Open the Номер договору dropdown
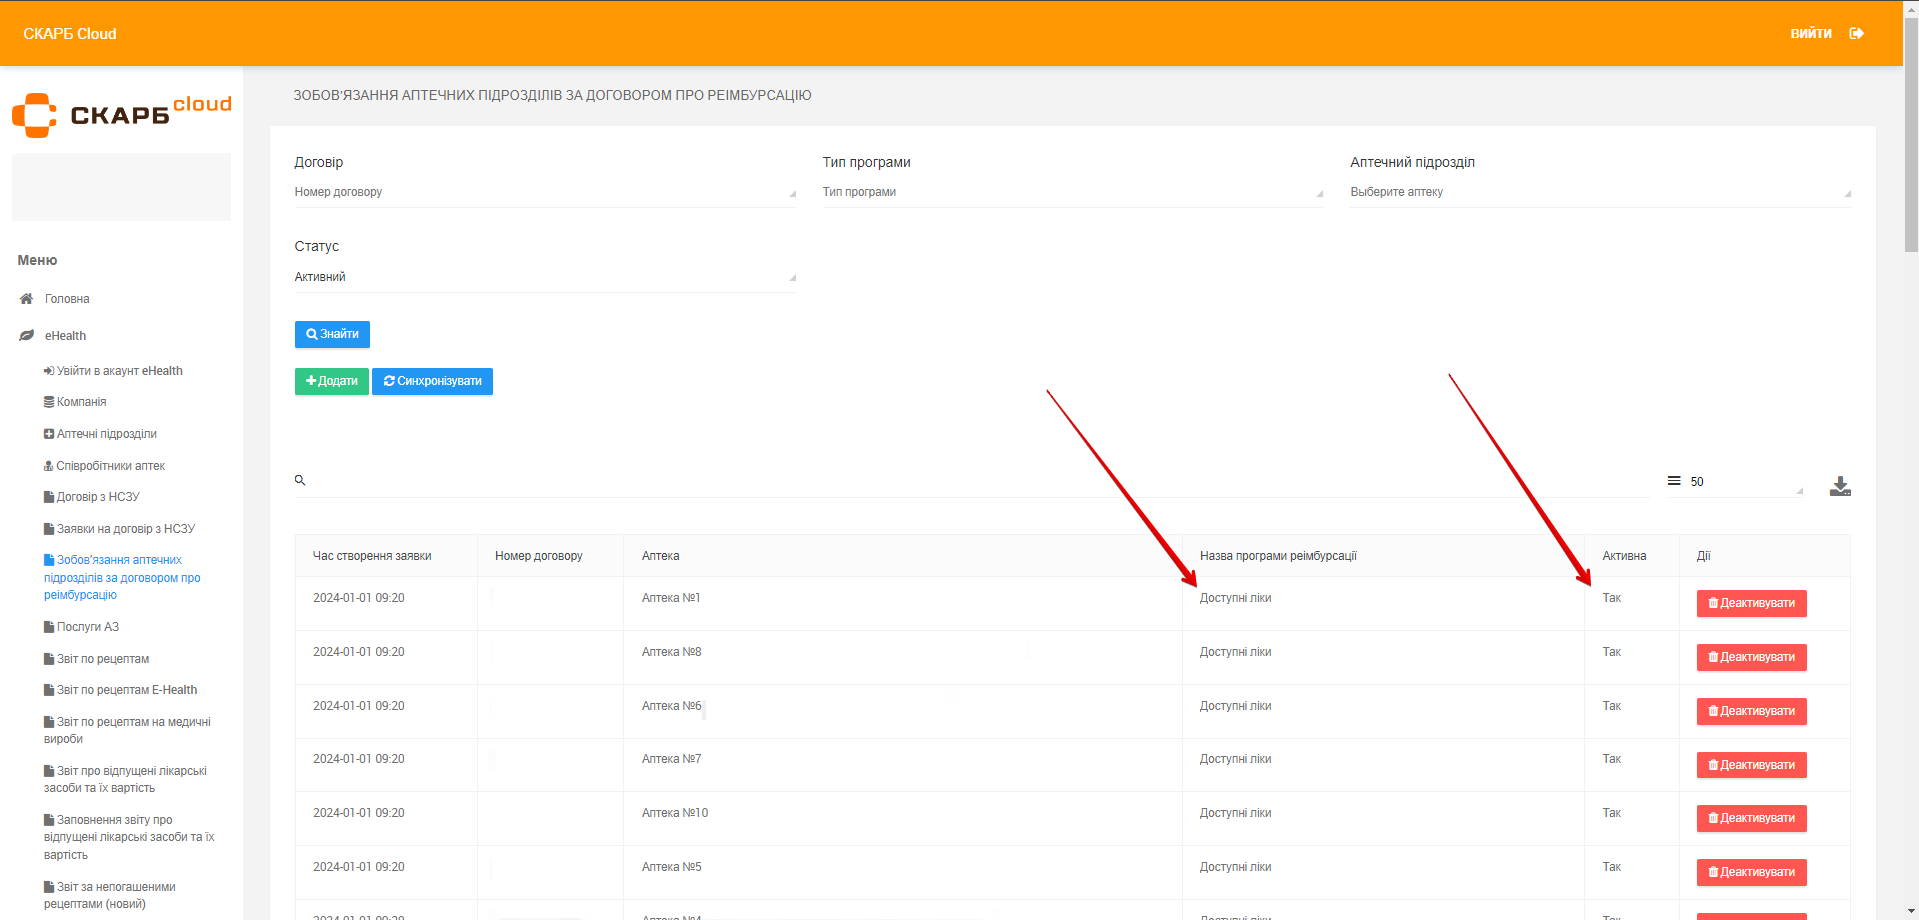This screenshot has width=1919, height=920. 544,192
